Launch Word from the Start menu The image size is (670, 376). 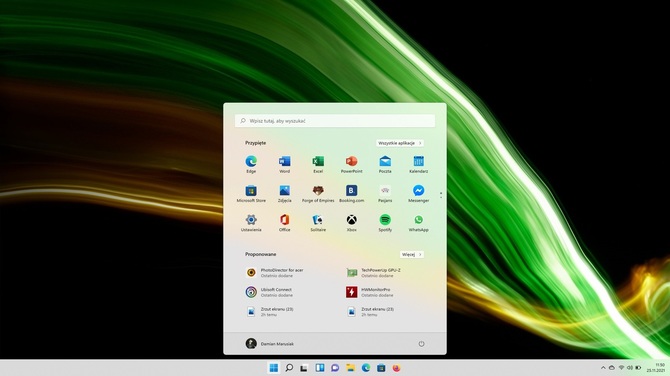[285, 164]
